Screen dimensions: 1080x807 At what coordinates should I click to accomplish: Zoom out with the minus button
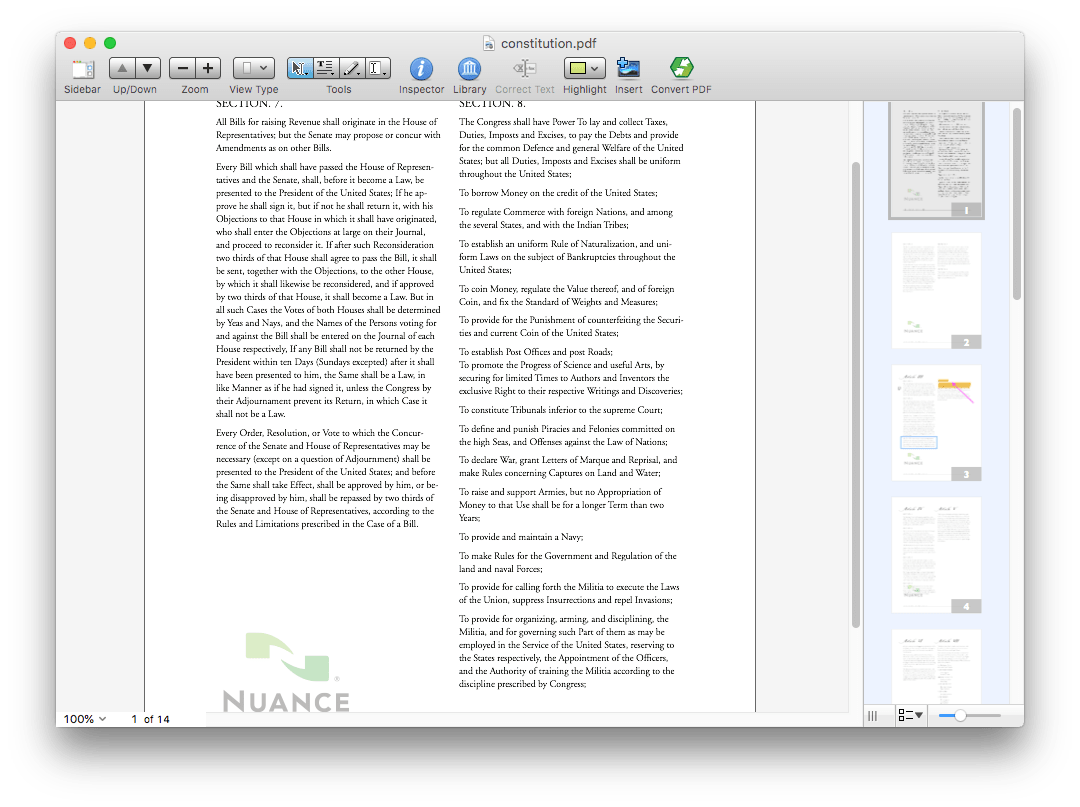[183, 68]
